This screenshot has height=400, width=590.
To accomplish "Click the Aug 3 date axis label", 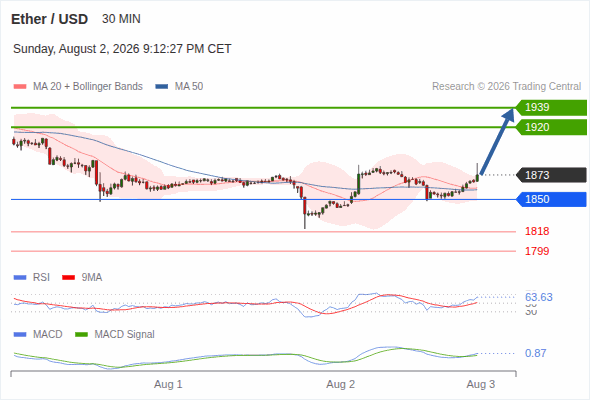I will click(481, 384).
